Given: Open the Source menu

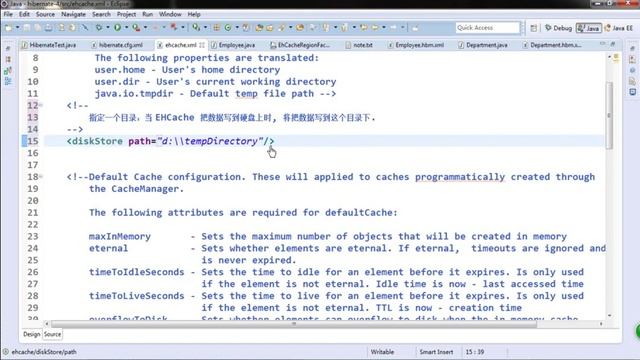Looking at the screenshot, I should point(45,14).
